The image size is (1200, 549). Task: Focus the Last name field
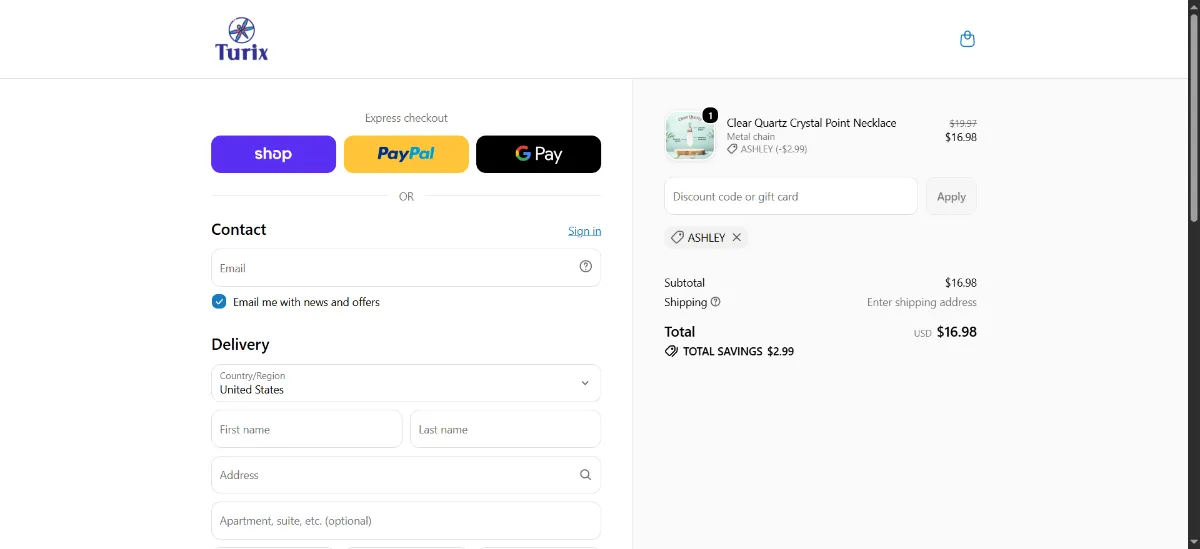[505, 429]
